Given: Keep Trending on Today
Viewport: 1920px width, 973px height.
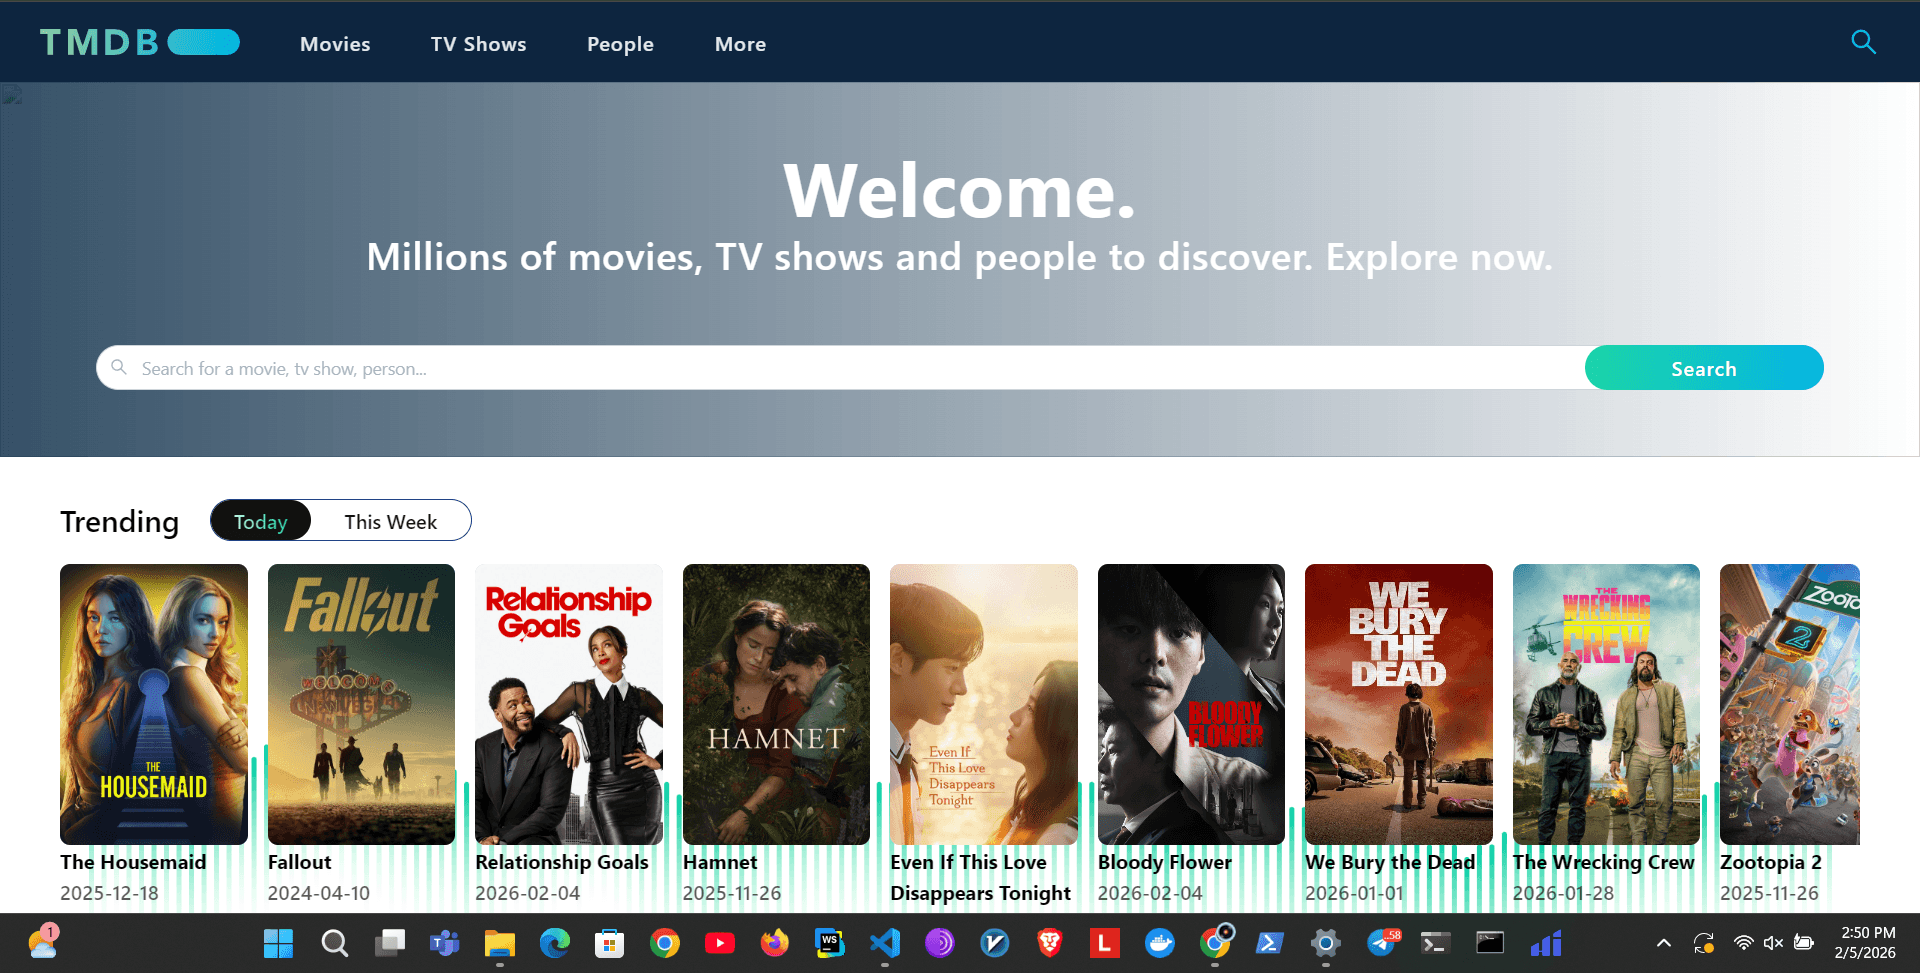Looking at the screenshot, I should [x=260, y=520].
